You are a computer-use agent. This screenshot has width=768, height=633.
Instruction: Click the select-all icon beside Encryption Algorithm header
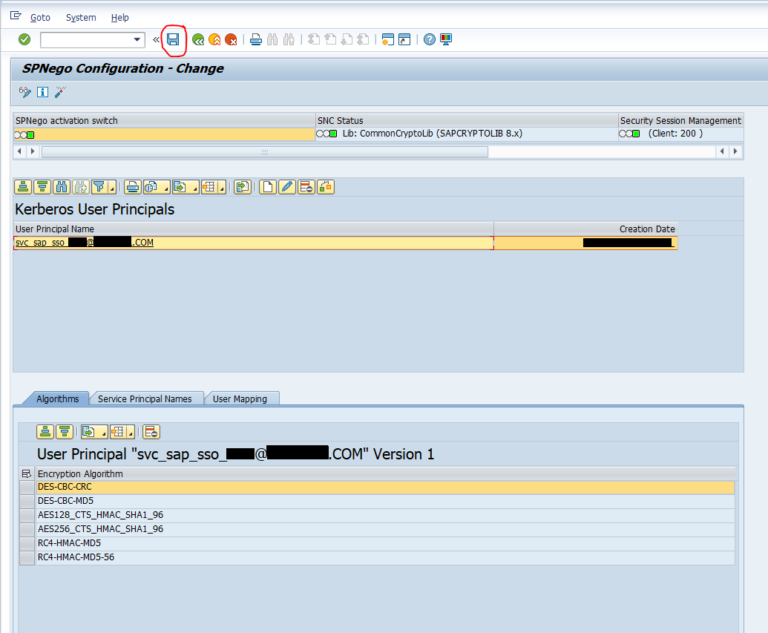click(26, 474)
